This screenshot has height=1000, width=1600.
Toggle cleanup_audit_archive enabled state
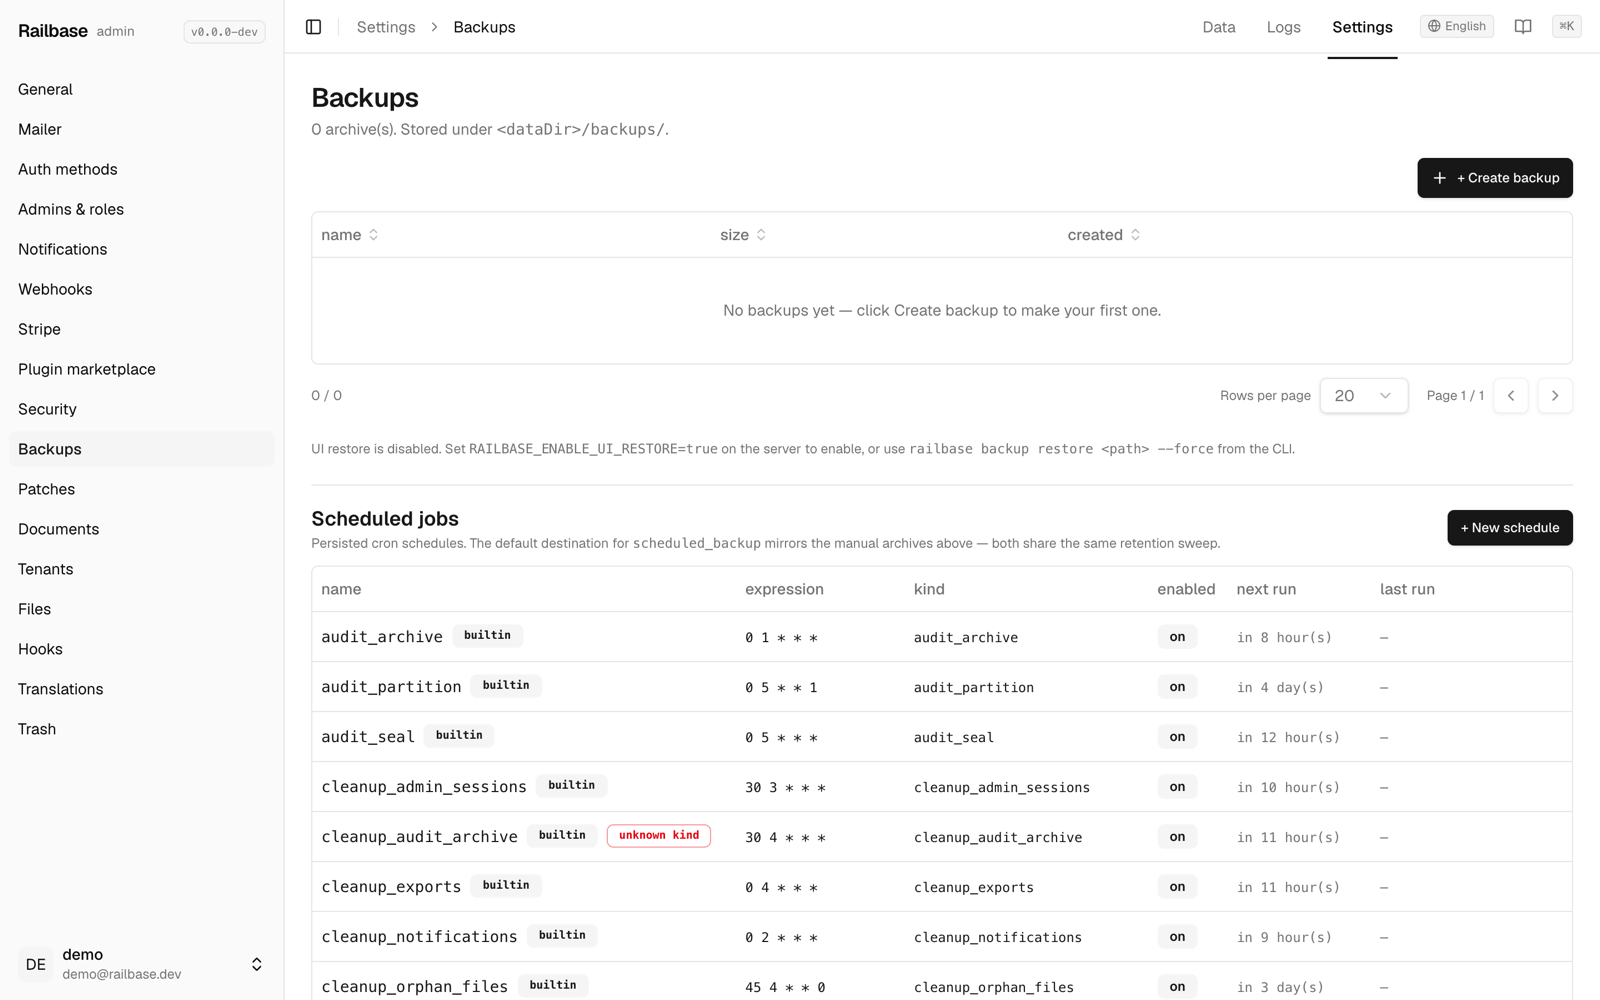pos(1177,837)
